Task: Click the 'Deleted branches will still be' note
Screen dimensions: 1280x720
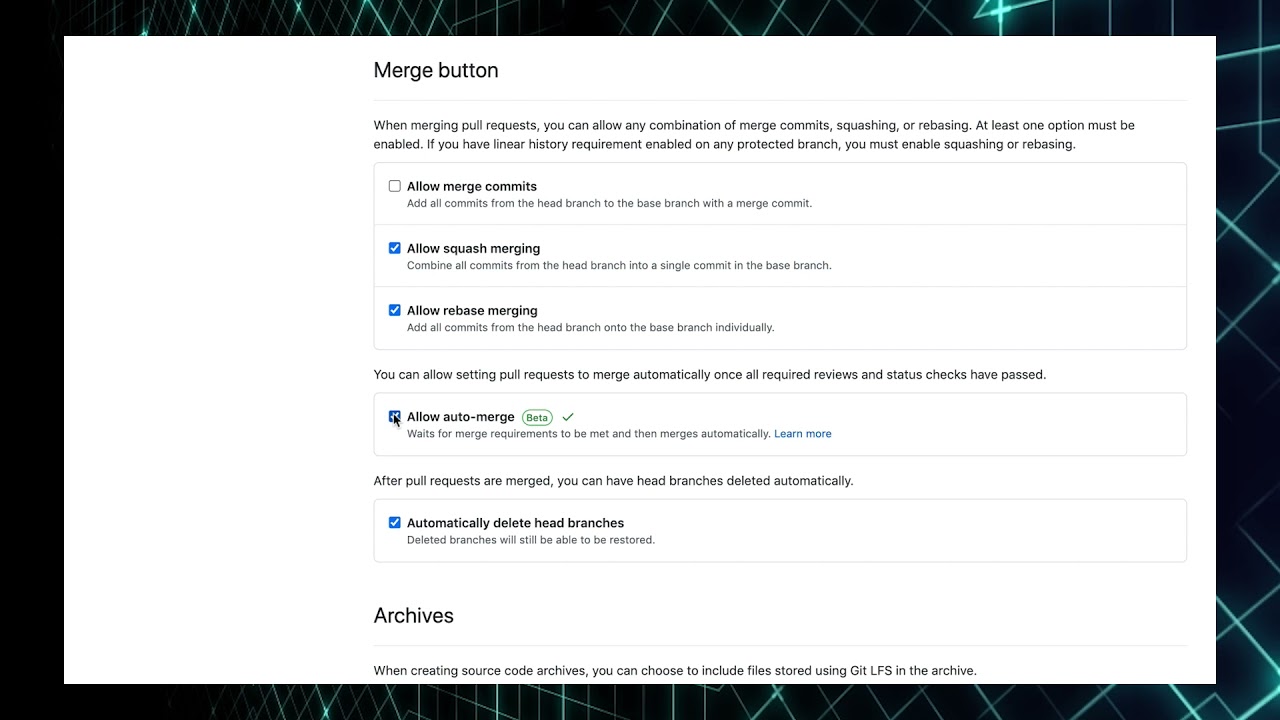Action: click(531, 540)
